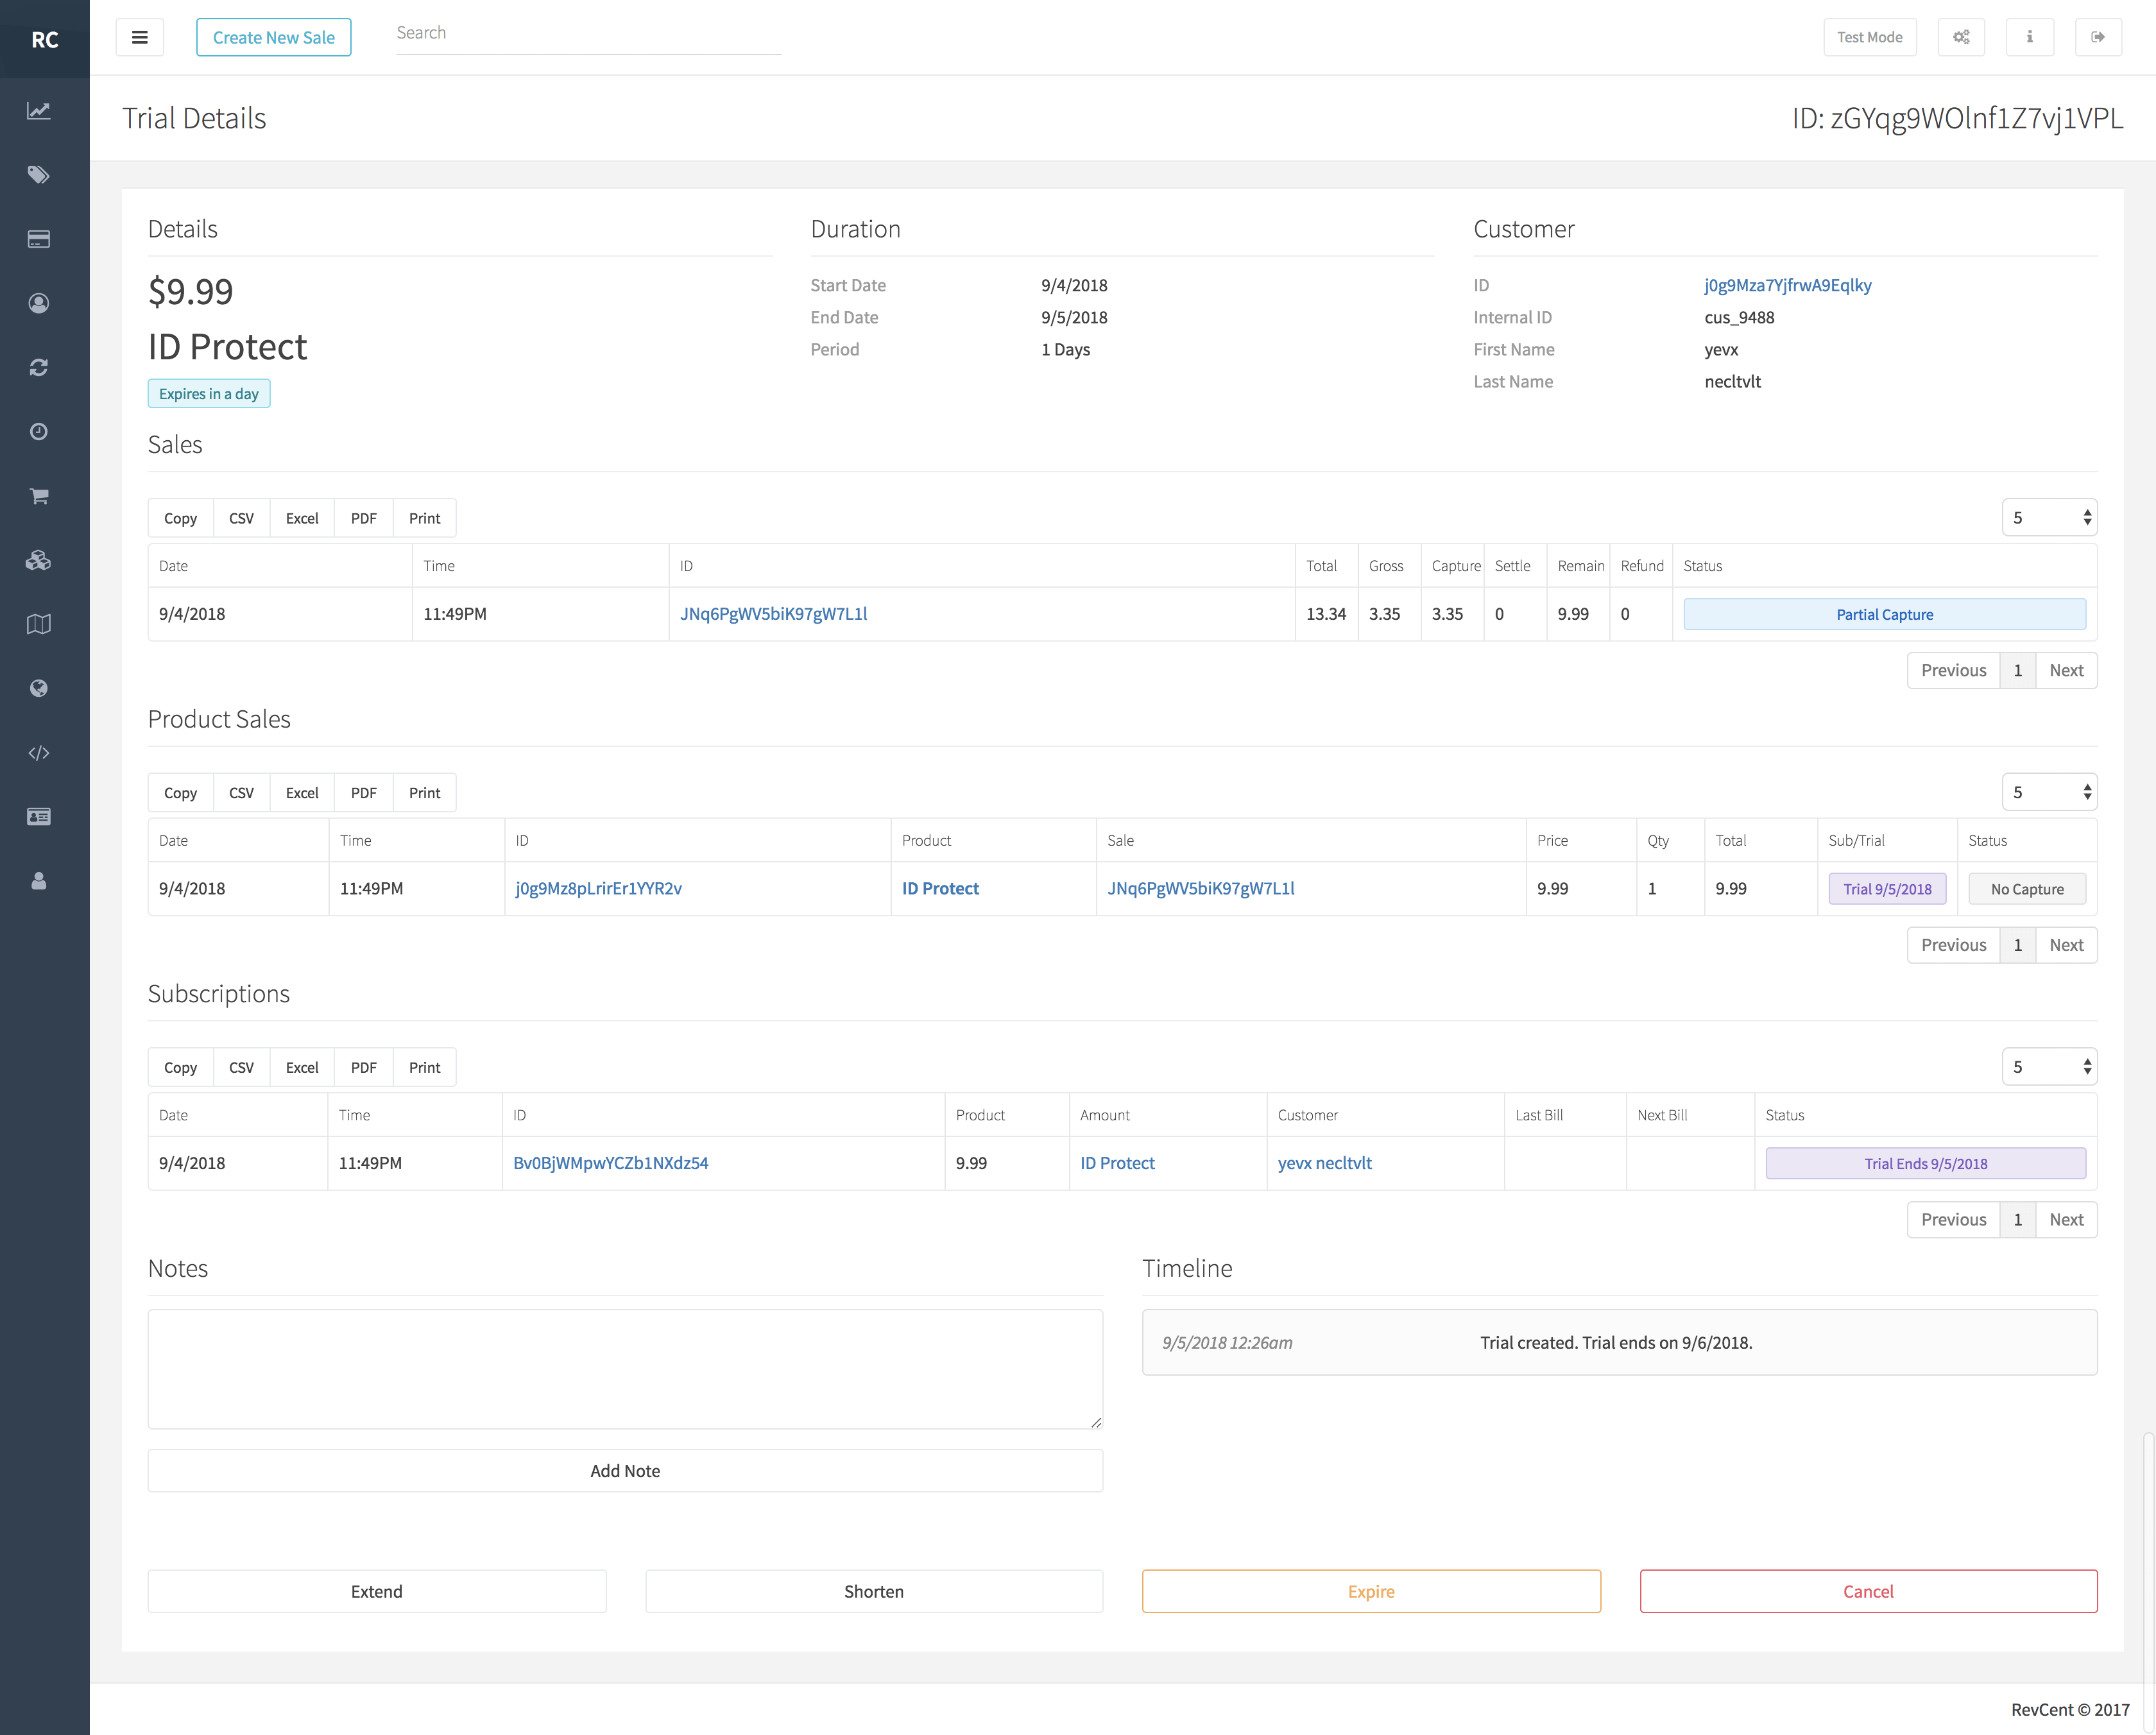2156x1735 pixels.
Task: Open Product Sales page size dropdown
Action: click(2049, 792)
